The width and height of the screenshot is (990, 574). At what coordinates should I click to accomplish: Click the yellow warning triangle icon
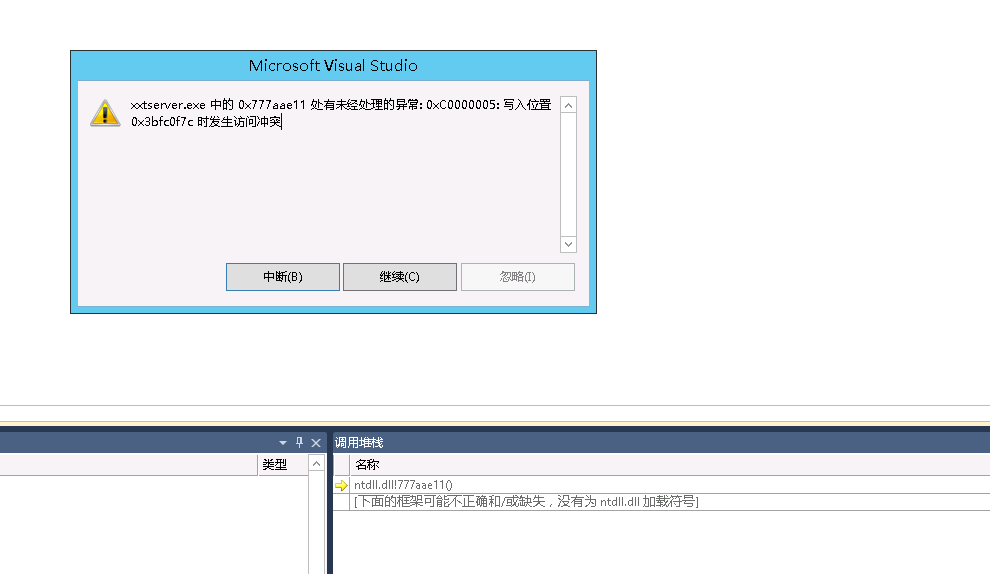[105, 113]
